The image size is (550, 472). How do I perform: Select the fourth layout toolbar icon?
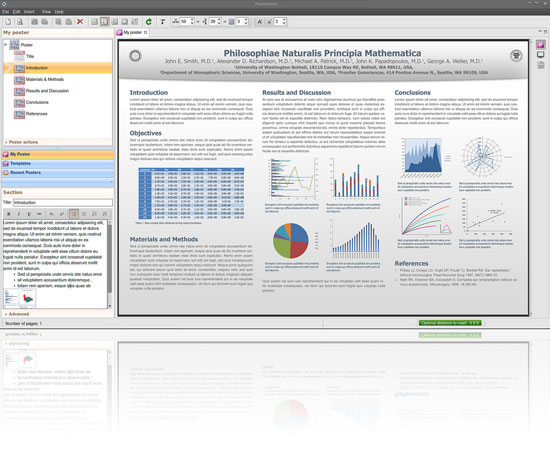click(x=125, y=22)
